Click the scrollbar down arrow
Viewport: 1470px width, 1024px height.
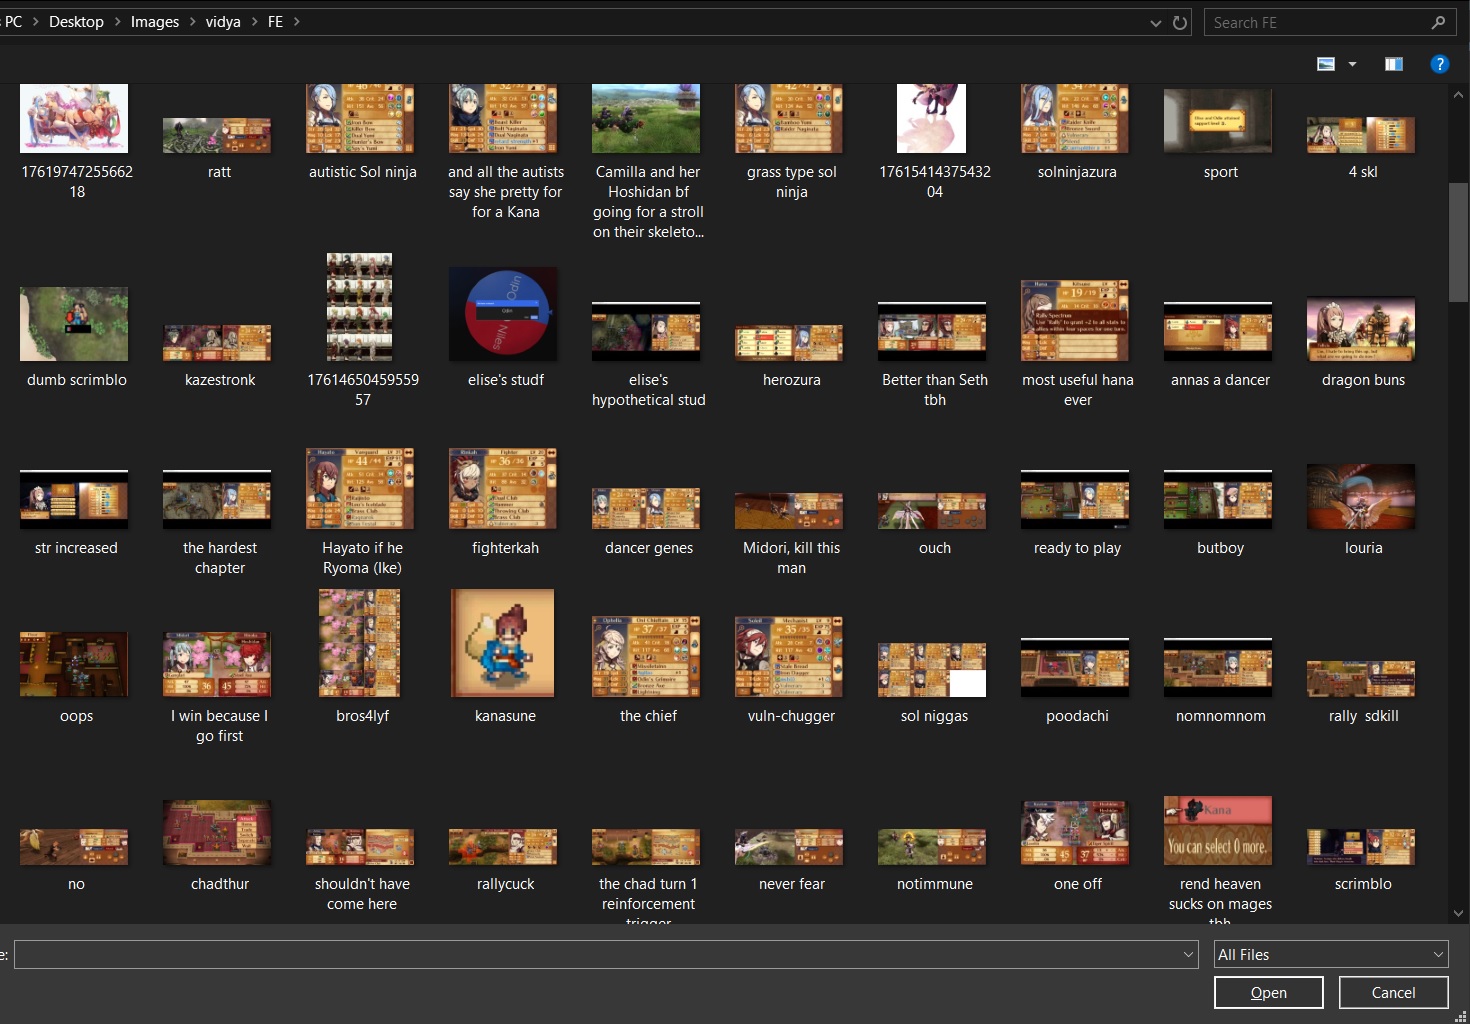click(1458, 913)
